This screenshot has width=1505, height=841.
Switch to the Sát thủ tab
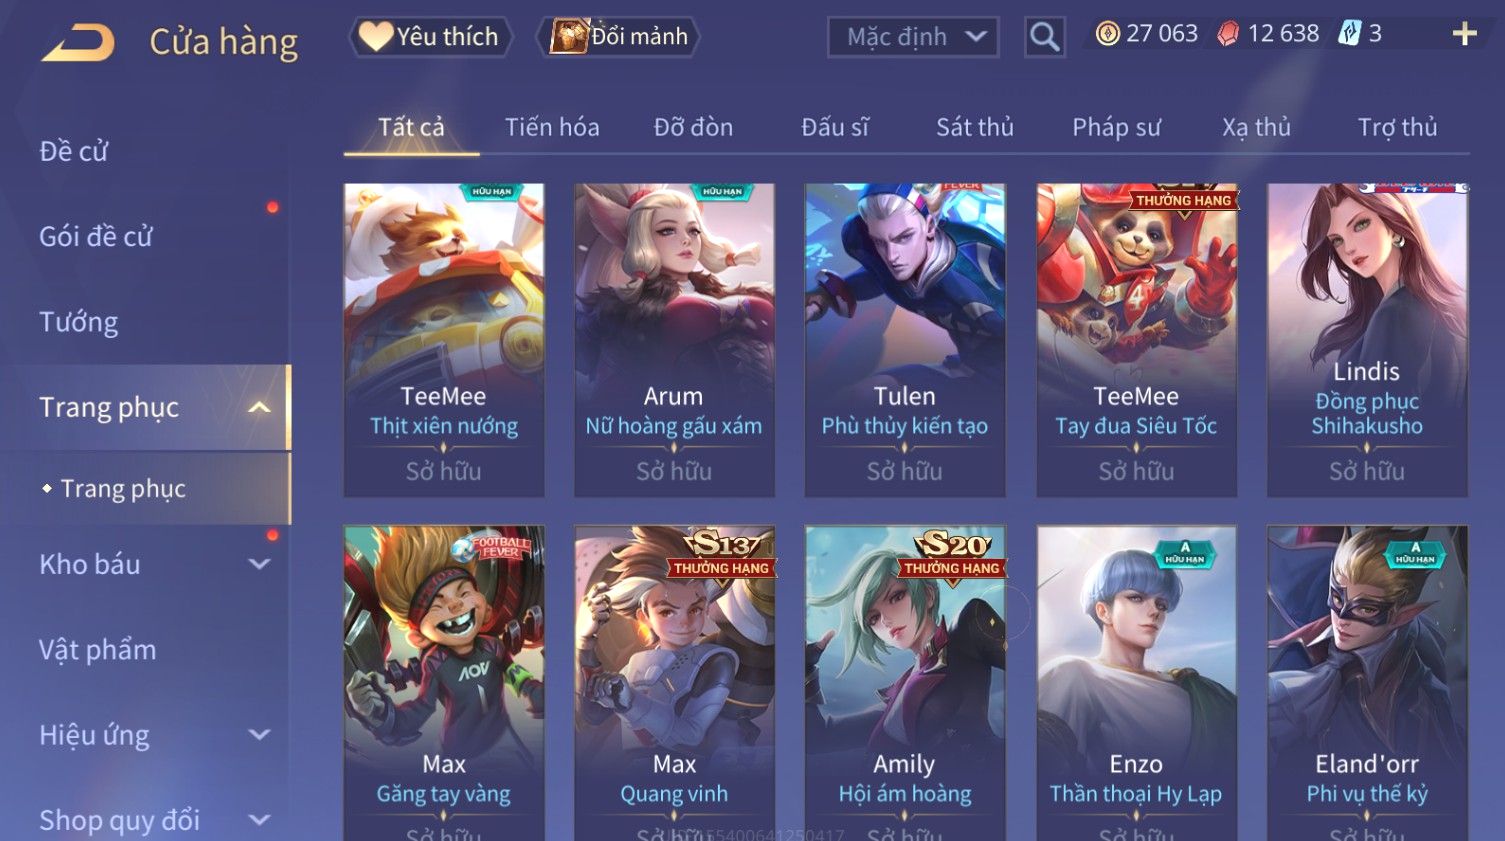pos(975,127)
